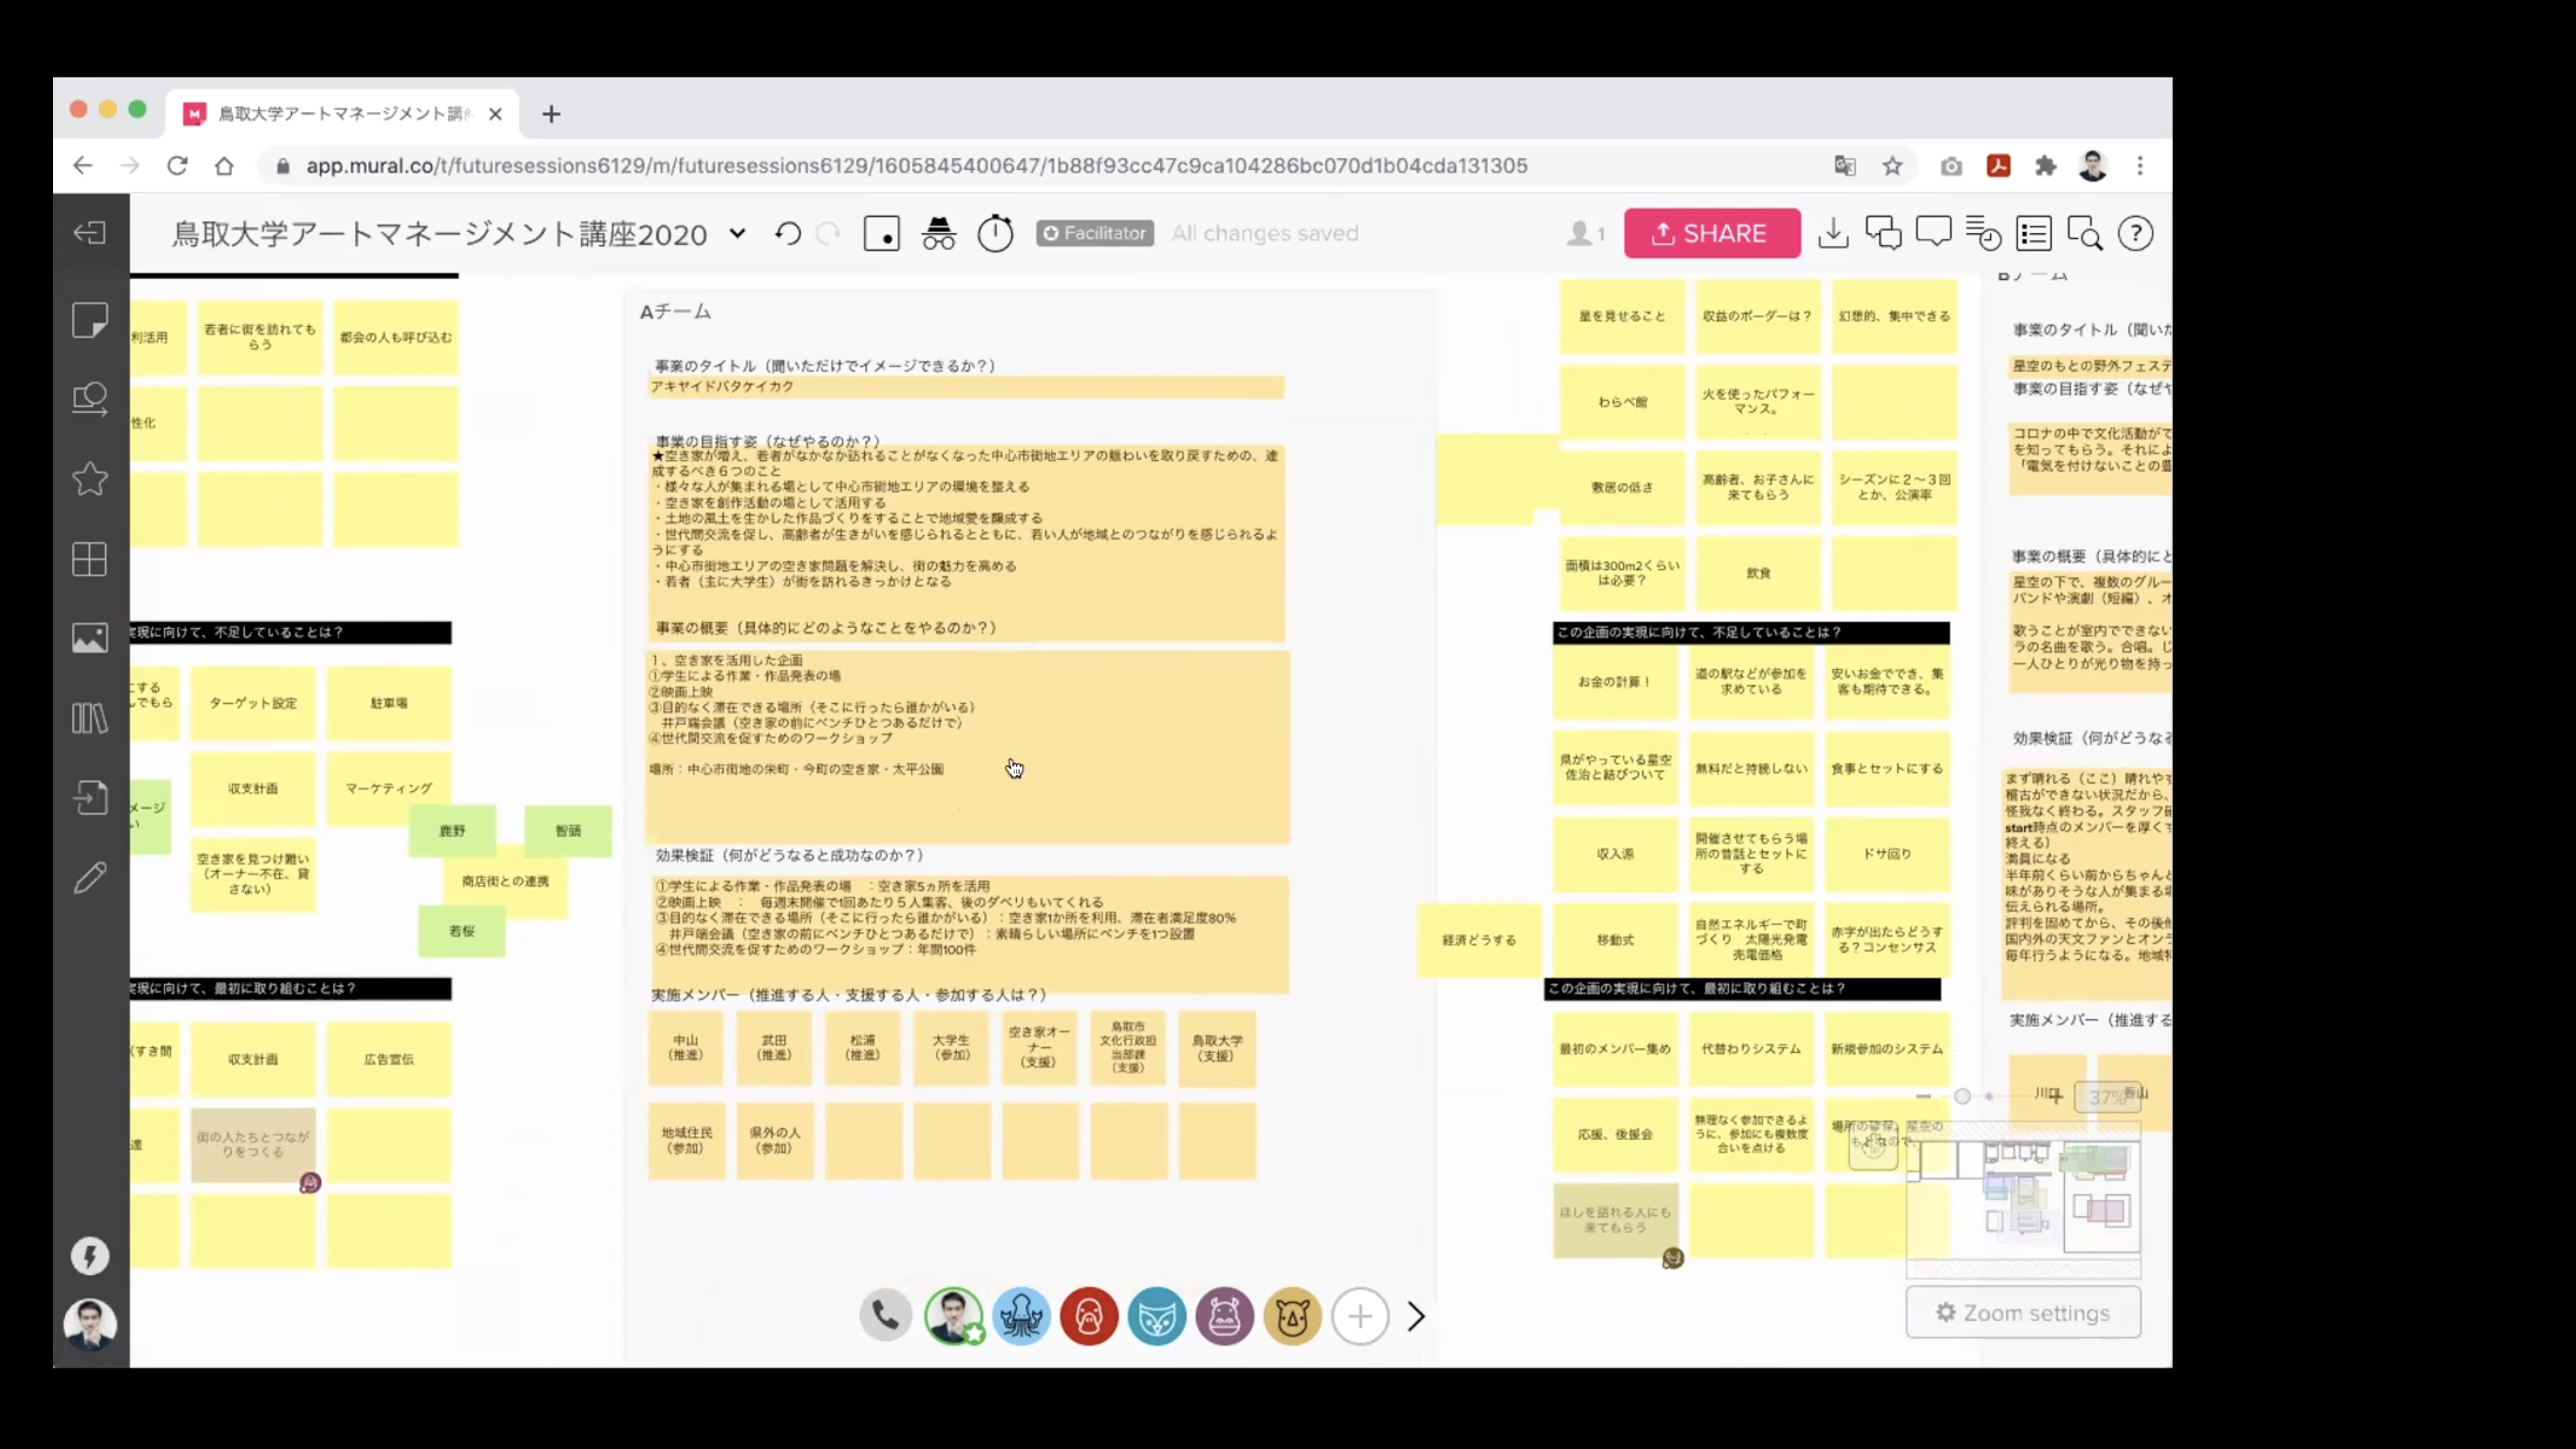This screenshot has width=2576, height=1449.
Task: Click the facilitator photo avatar in collaborator bar
Action: click(953, 1316)
